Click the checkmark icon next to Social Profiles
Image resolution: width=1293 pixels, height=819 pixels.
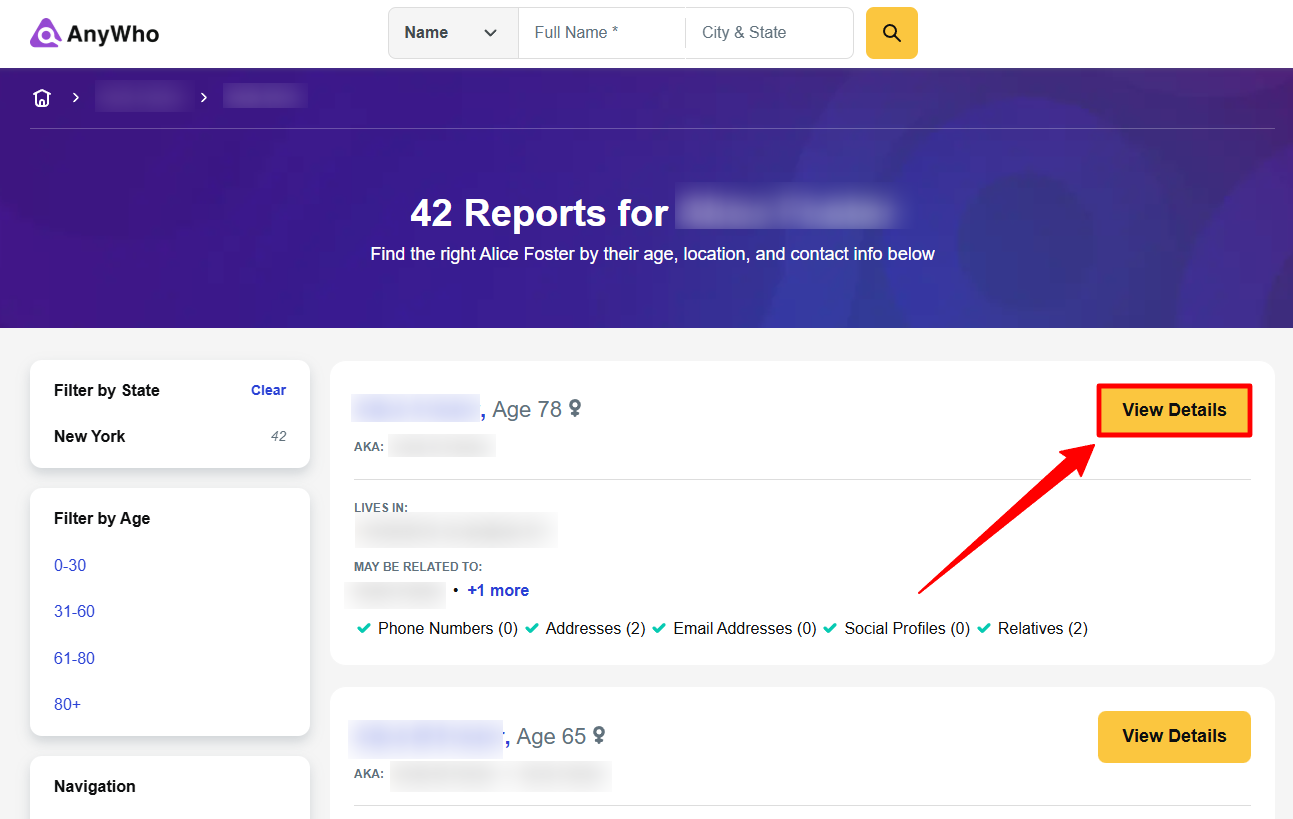830,628
